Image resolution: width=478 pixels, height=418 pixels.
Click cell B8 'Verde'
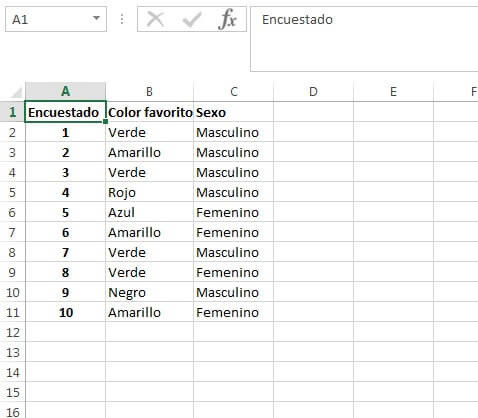(x=149, y=252)
